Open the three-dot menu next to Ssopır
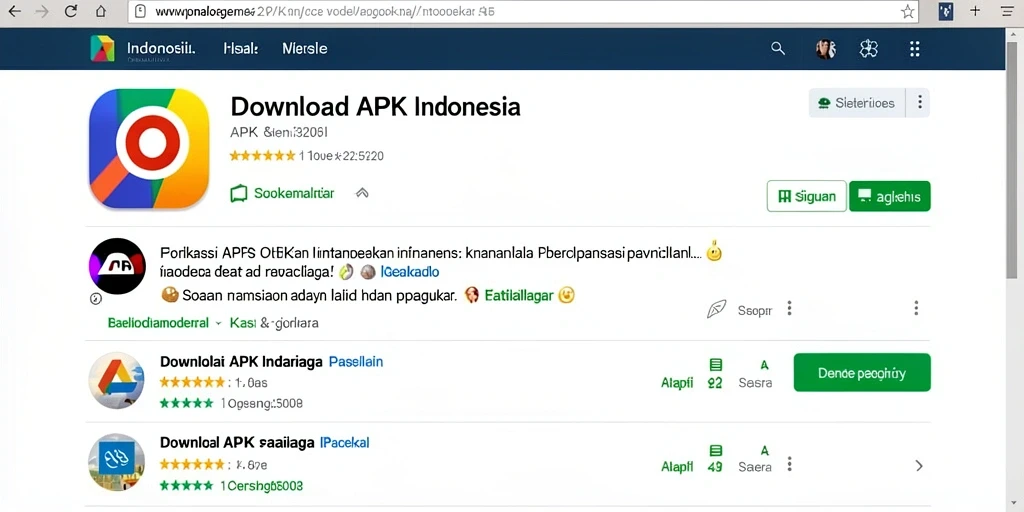 tap(790, 308)
